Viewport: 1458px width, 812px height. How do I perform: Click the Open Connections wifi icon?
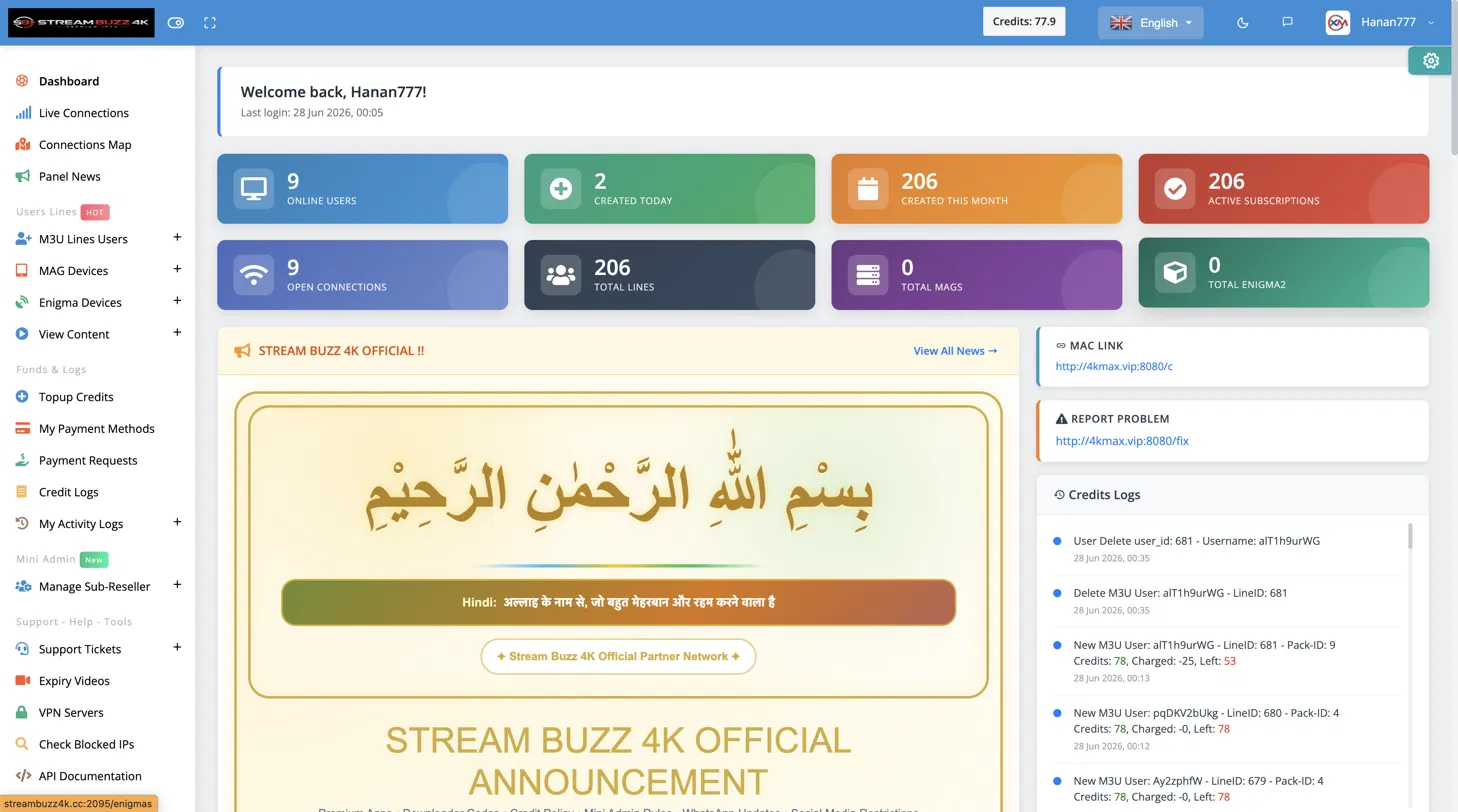pyautogui.click(x=254, y=275)
